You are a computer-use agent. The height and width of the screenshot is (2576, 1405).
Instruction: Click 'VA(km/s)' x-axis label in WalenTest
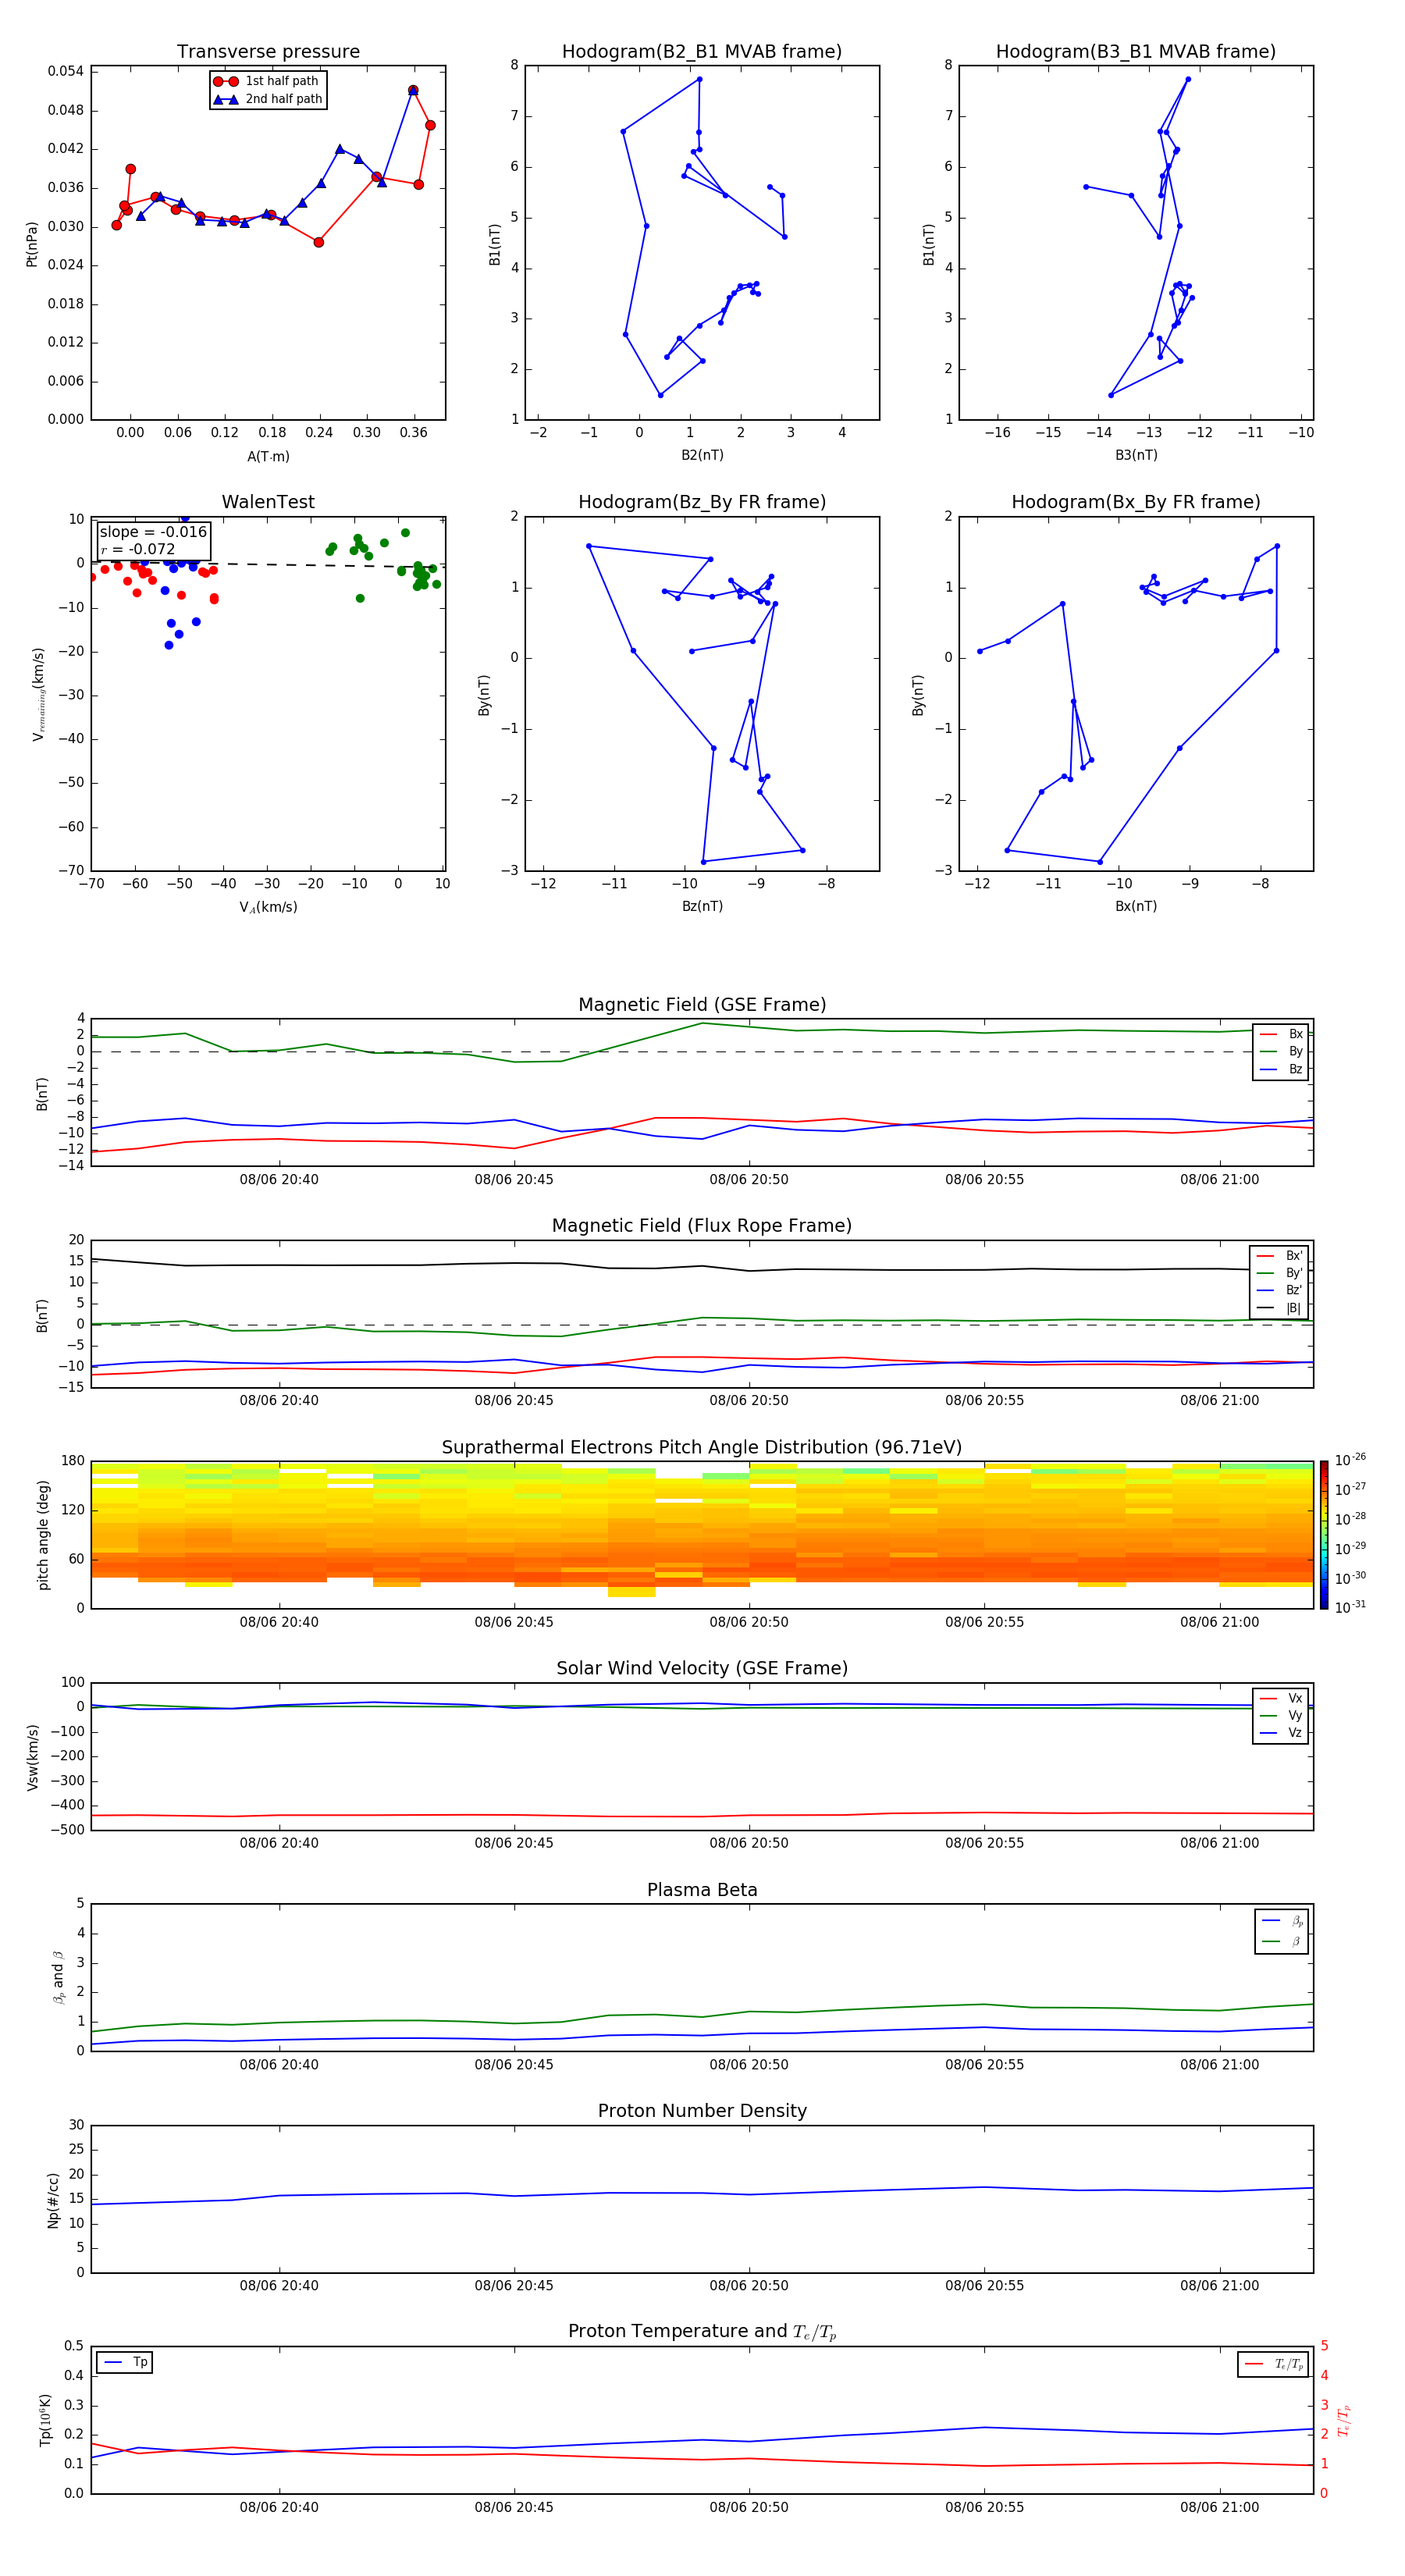pos(268,907)
